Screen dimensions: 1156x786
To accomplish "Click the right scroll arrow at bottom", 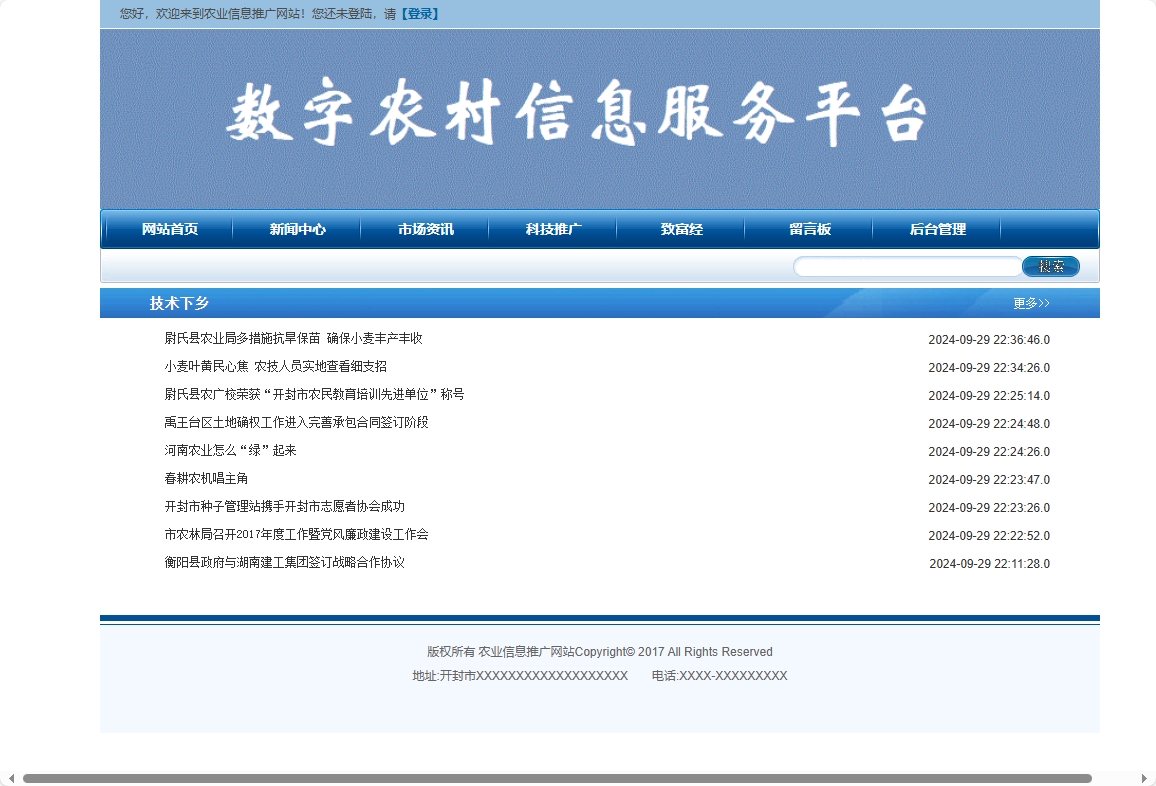I will (x=1146, y=778).
